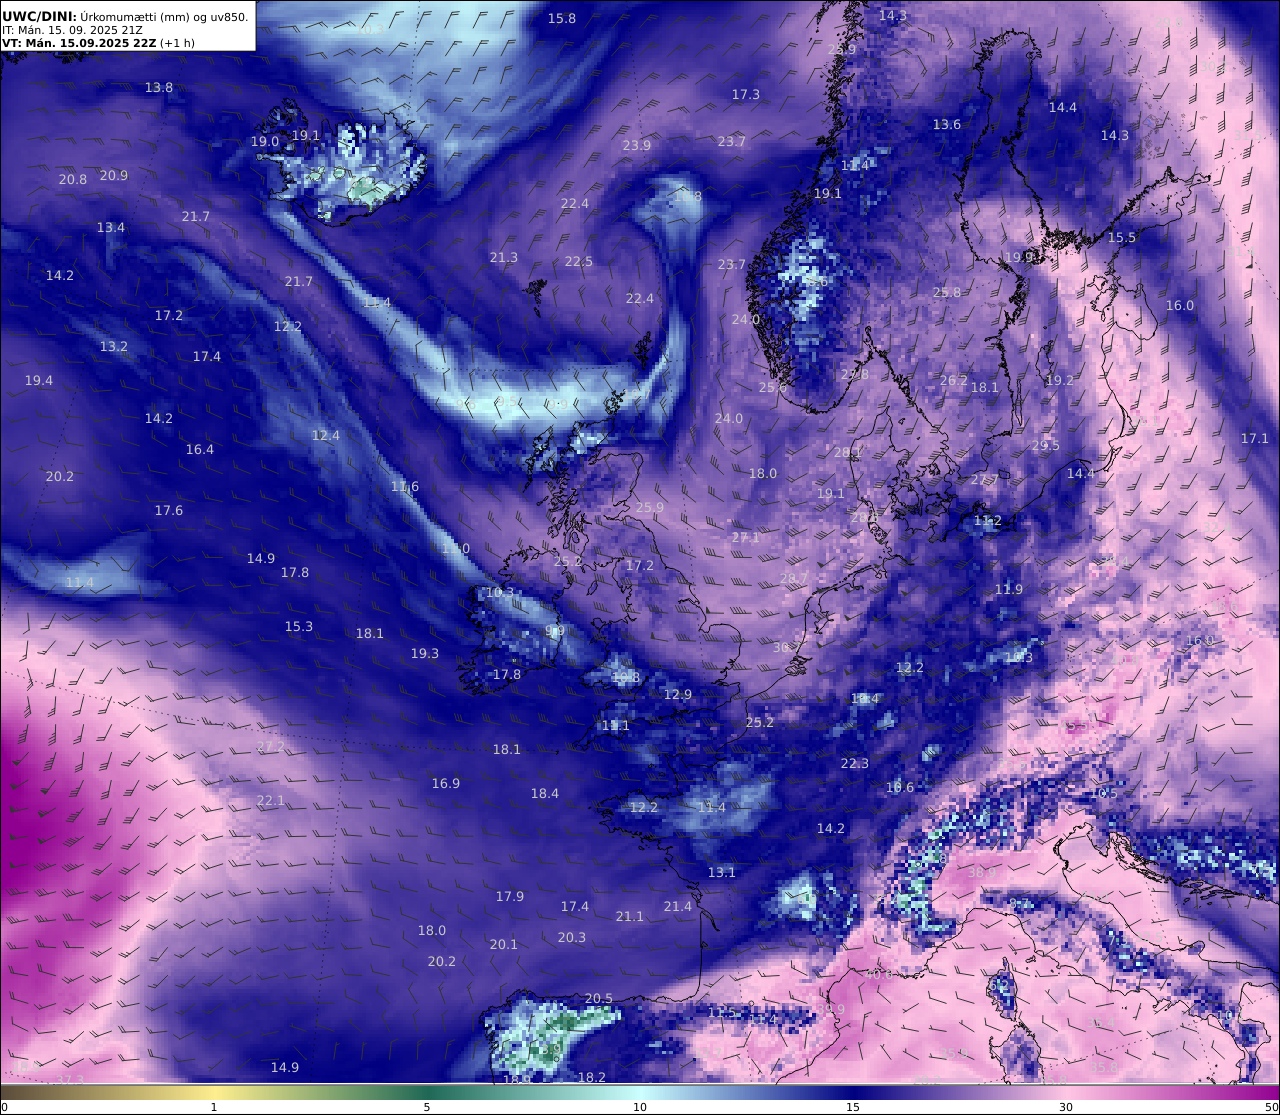
Task: Click the 20.3 value label
Action: (x=572, y=937)
